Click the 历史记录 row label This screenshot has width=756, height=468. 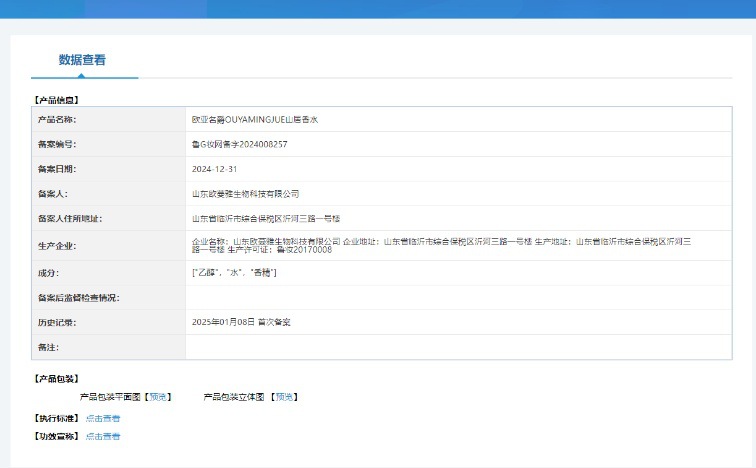[x=57, y=322]
